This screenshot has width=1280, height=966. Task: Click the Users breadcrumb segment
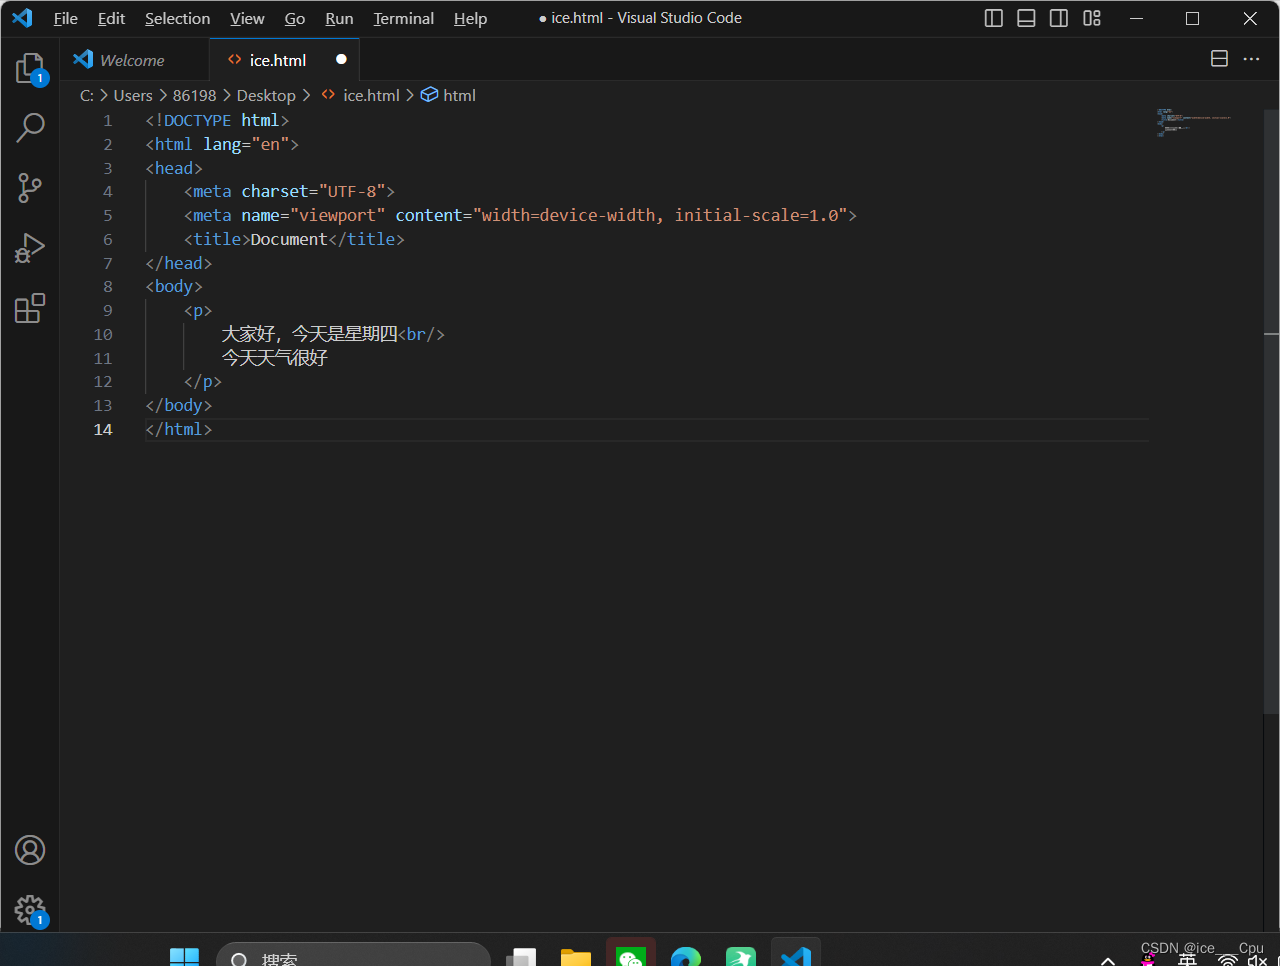click(133, 95)
